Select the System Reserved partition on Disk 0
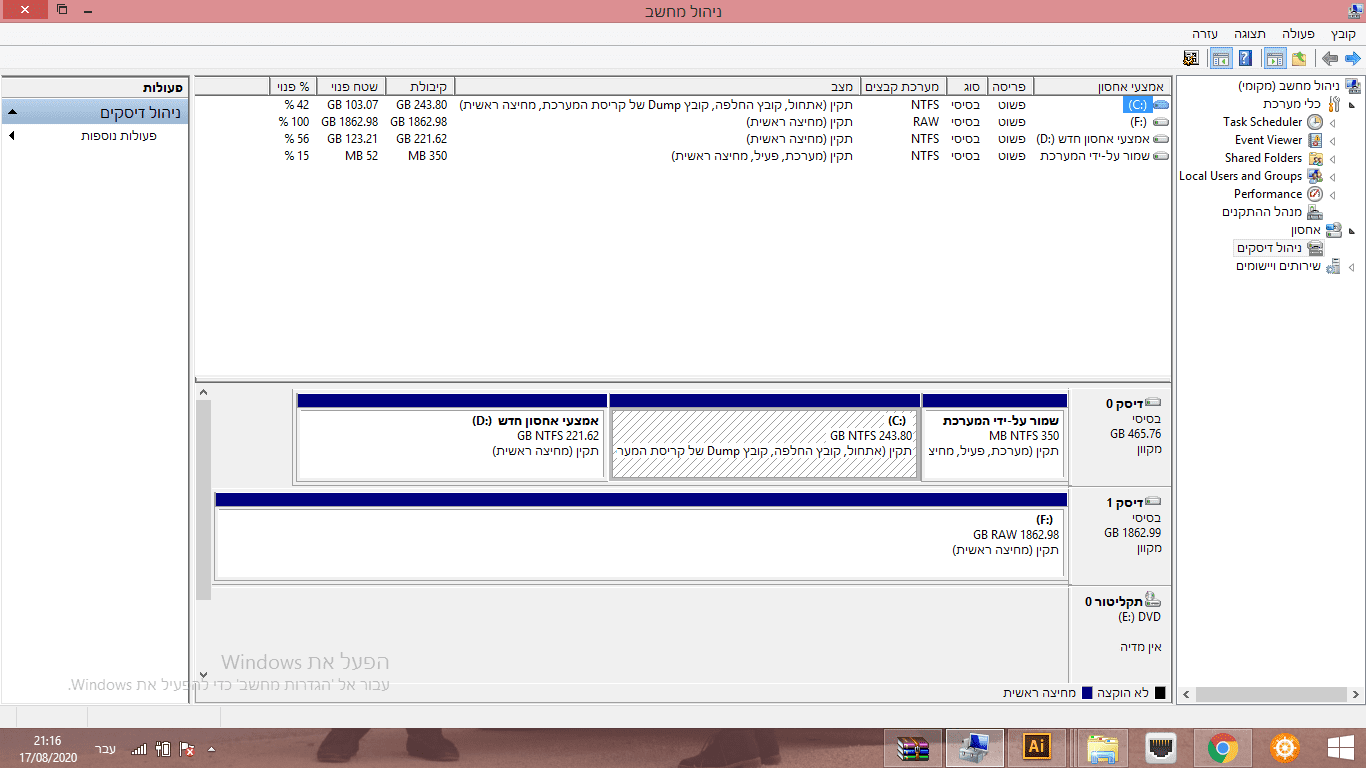Screen dimensions: 1366x768 pyautogui.click(x=994, y=437)
